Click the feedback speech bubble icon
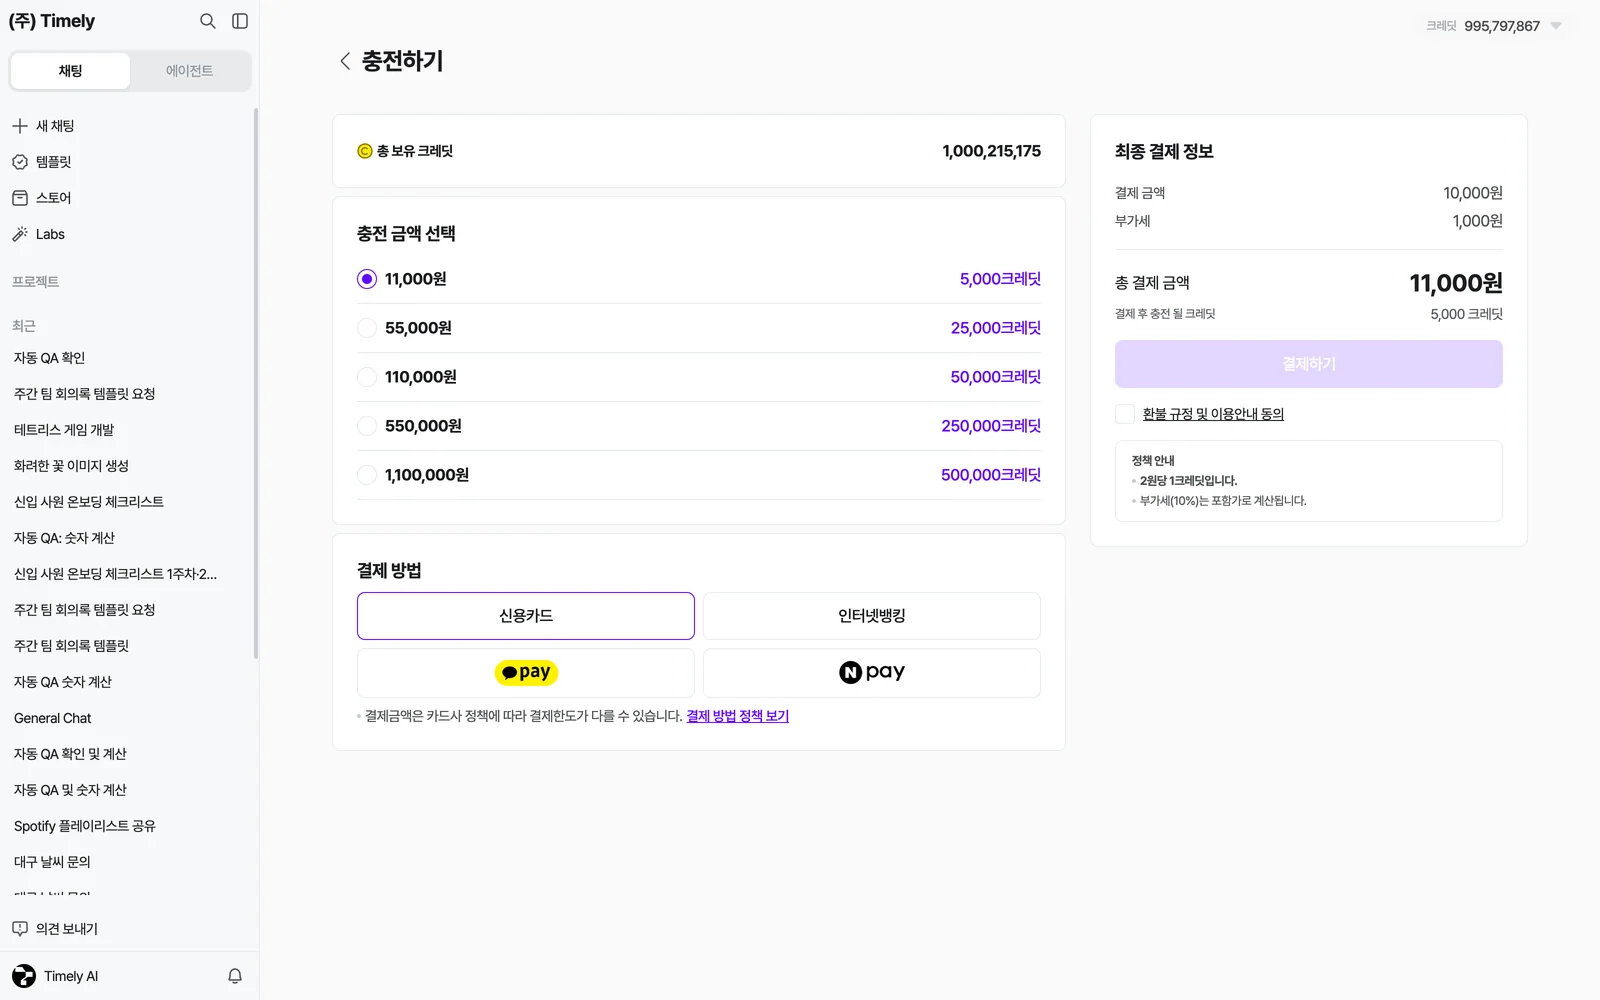This screenshot has width=1600, height=1000. (20, 929)
